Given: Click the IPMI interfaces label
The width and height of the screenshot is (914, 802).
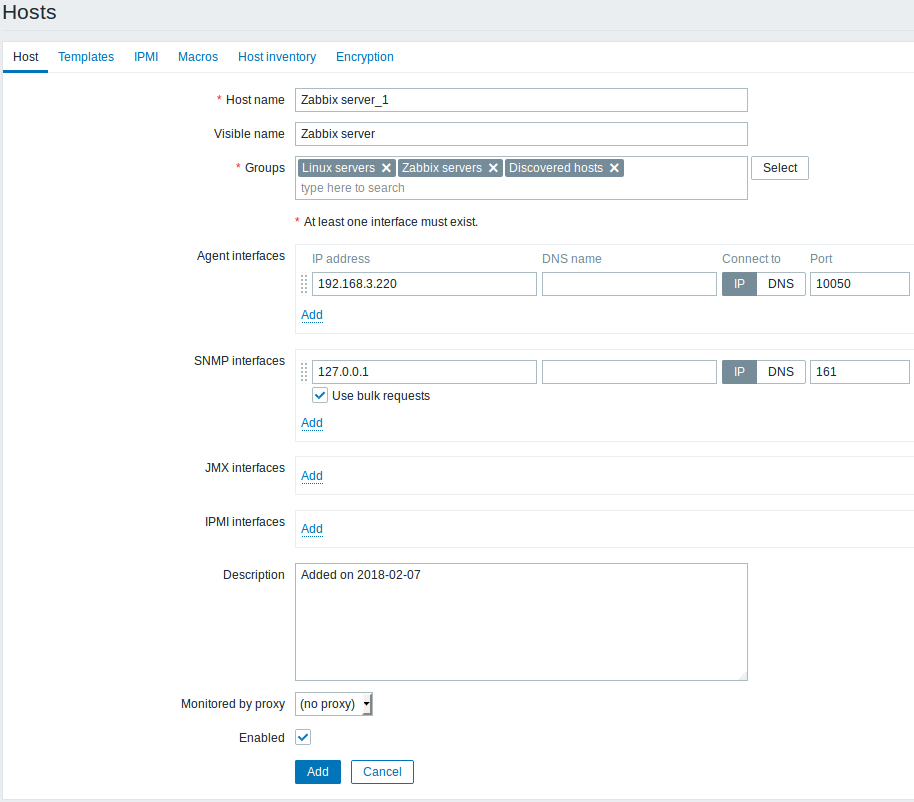Looking at the screenshot, I should pos(245,522).
